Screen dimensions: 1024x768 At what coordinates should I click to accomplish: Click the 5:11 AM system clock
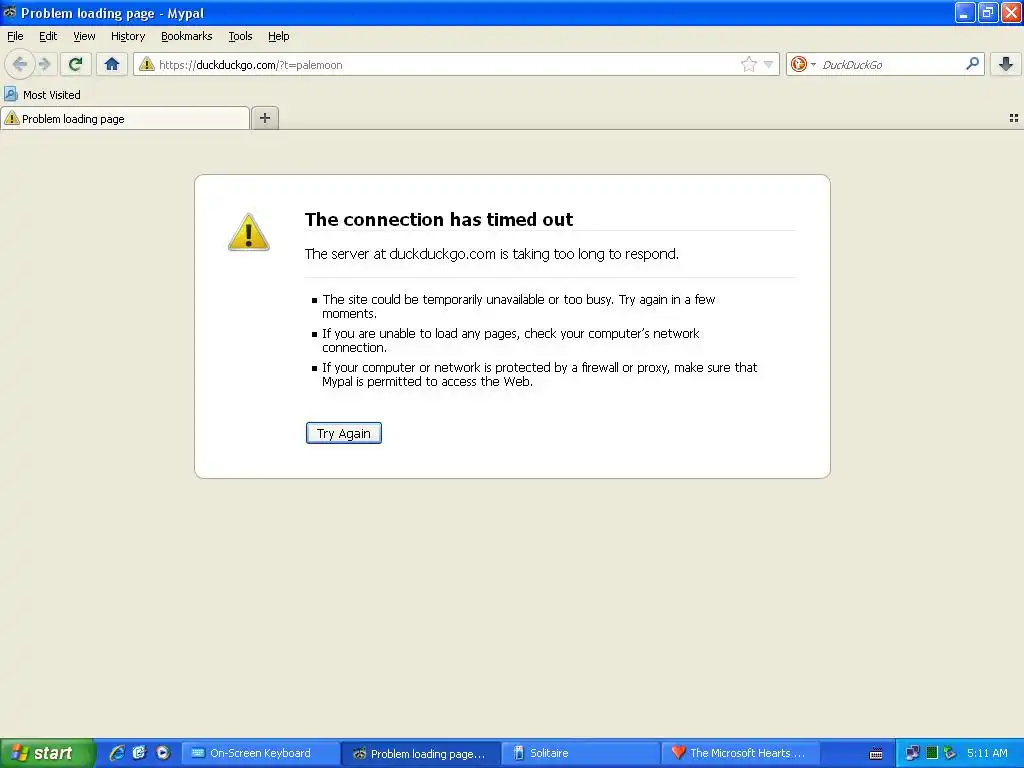(987, 753)
